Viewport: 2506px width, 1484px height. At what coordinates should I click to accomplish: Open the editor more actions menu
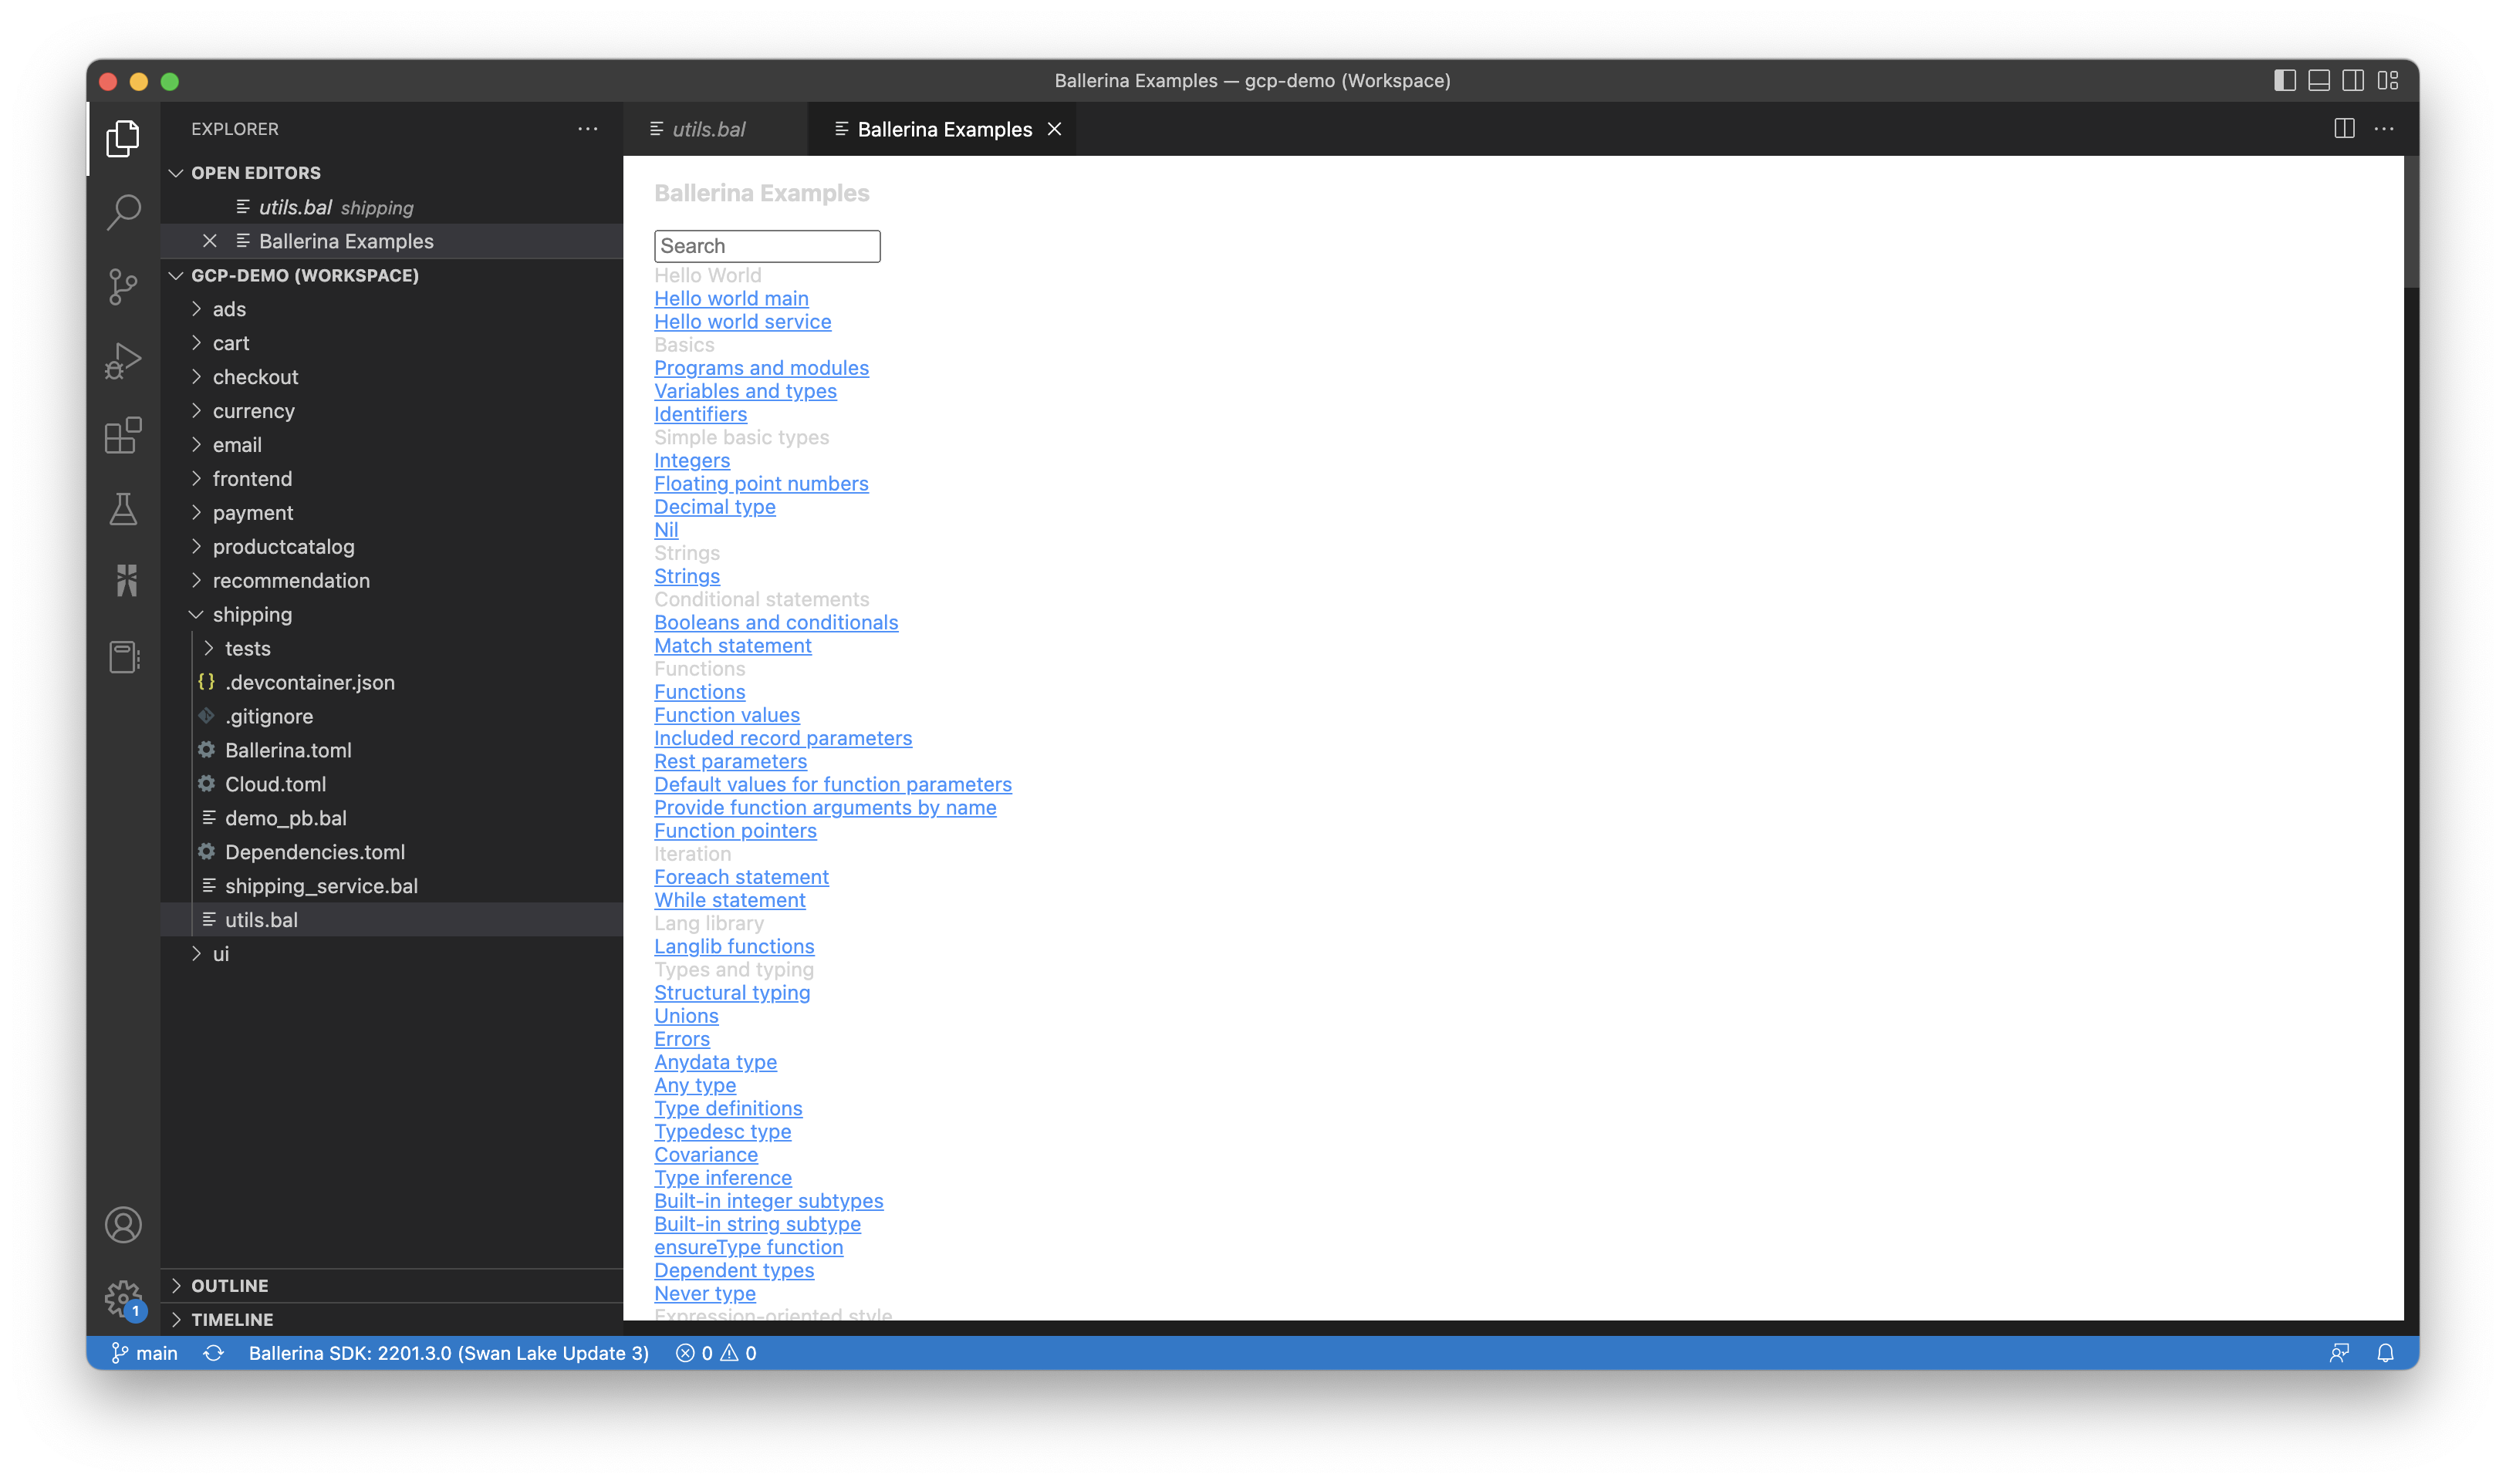click(2386, 129)
